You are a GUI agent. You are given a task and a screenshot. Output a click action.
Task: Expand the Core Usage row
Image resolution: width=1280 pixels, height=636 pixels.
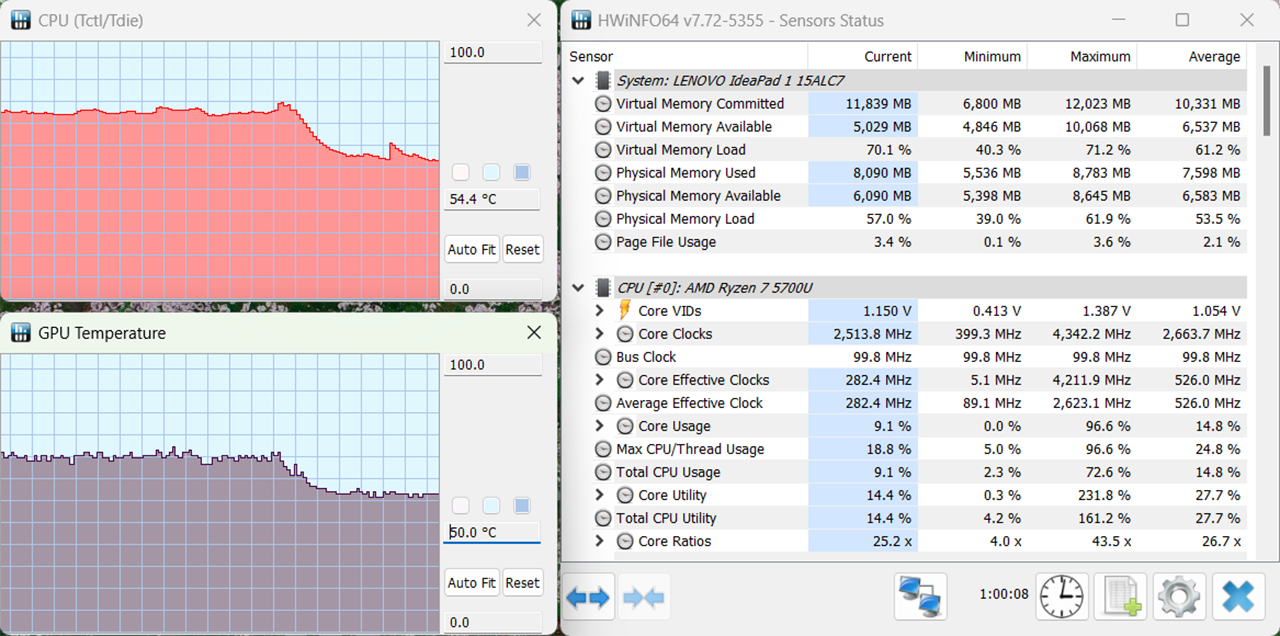click(600, 426)
